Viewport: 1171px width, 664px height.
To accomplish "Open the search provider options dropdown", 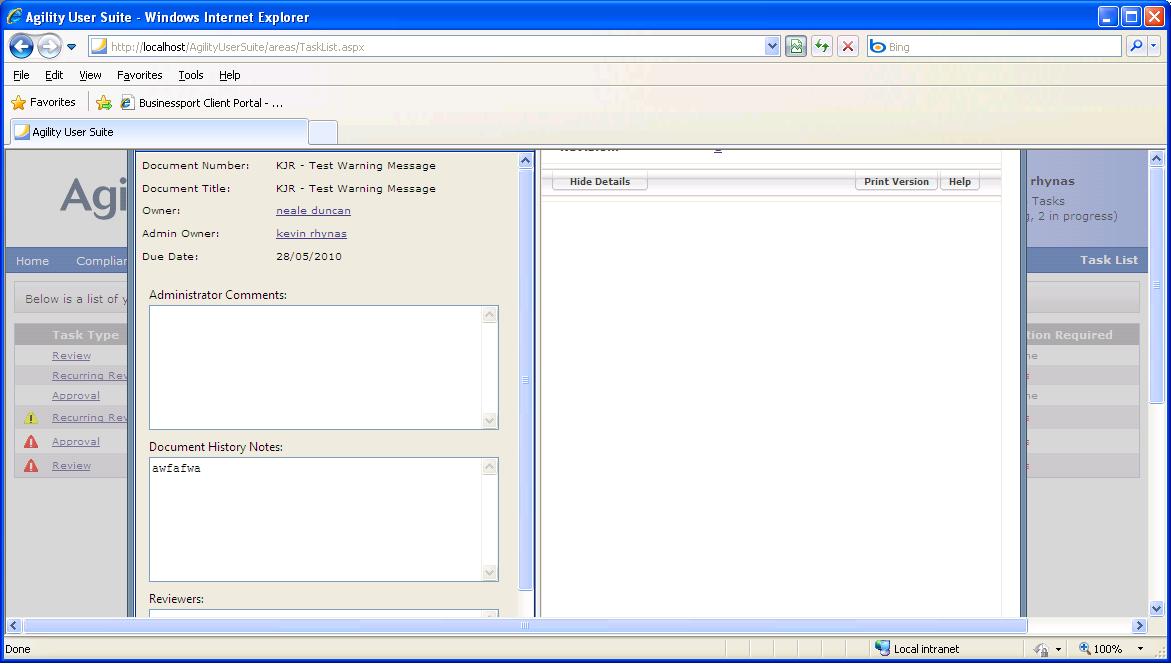I will [x=1154, y=46].
